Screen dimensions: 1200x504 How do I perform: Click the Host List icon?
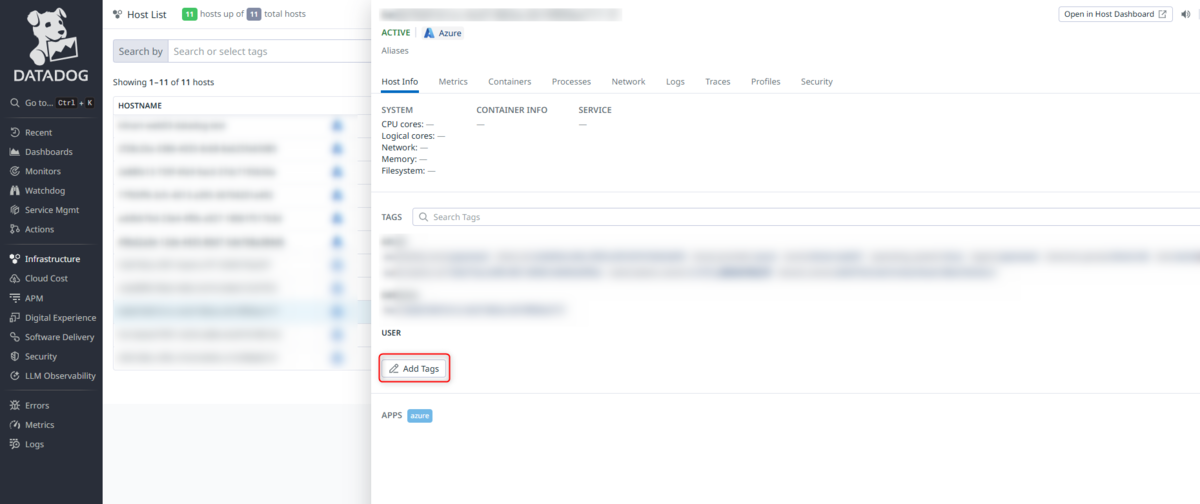[118, 14]
